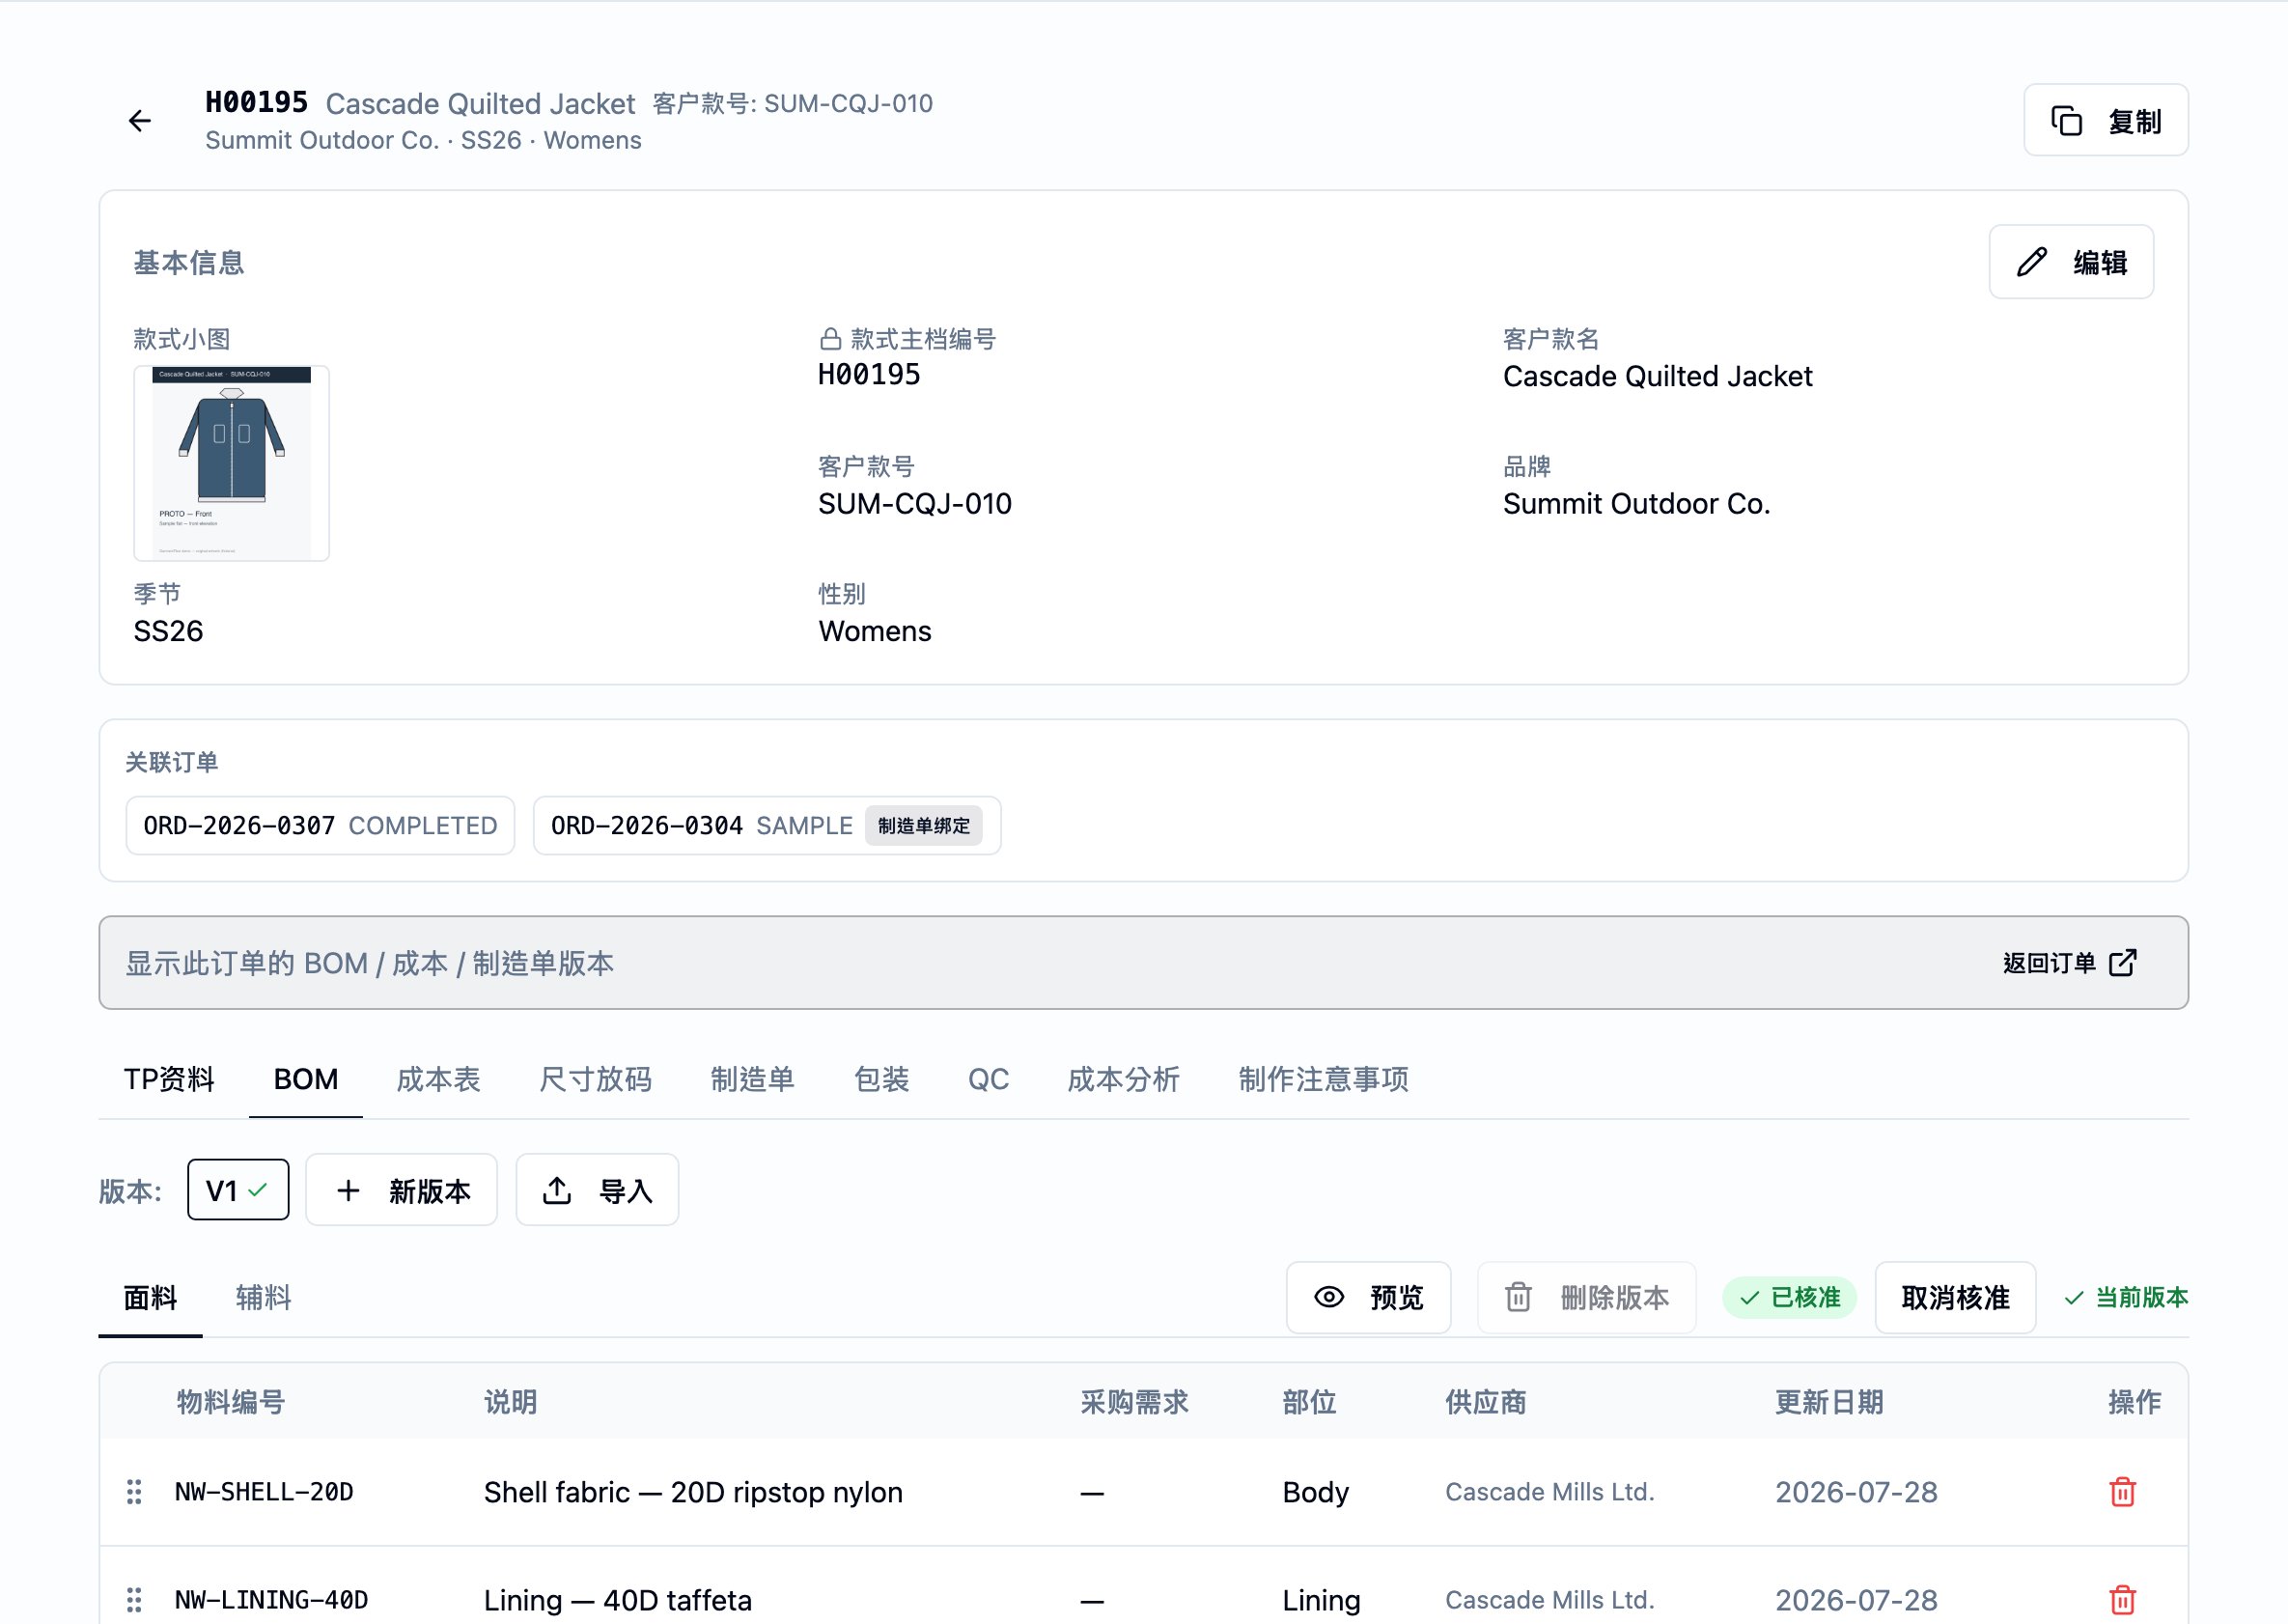Click the NW-SHELL-20D material code
Screen dimensions: 2288x1624
(x=264, y=1492)
